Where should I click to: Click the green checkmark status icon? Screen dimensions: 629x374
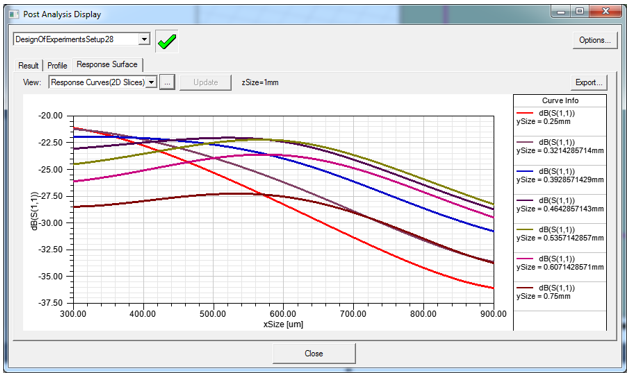pyautogui.click(x=167, y=41)
